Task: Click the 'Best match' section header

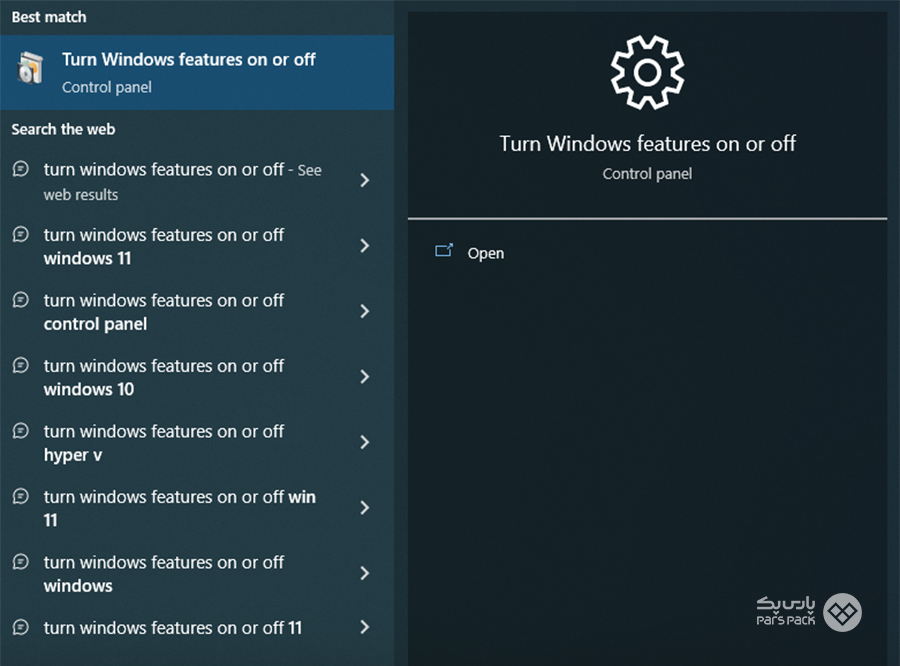Action: tap(49, 17)
